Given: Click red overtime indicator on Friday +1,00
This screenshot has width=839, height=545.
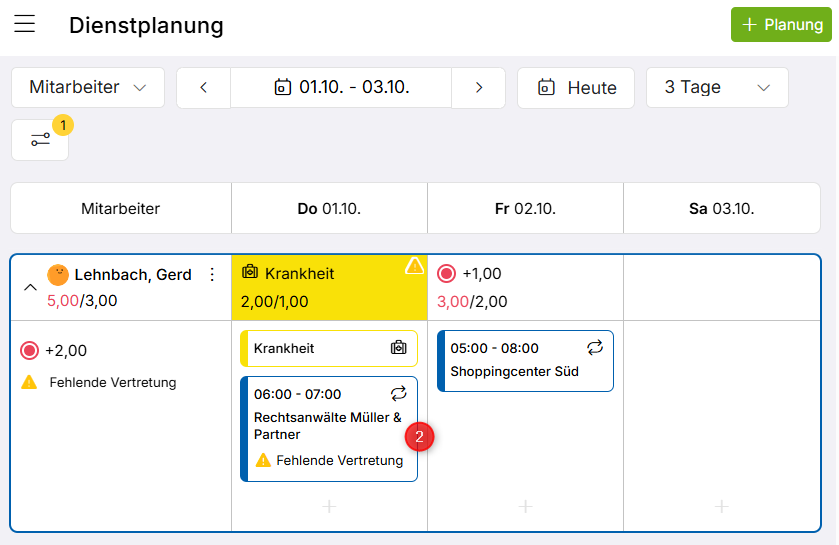Looking at the screenshot, I should coord(446,273).
